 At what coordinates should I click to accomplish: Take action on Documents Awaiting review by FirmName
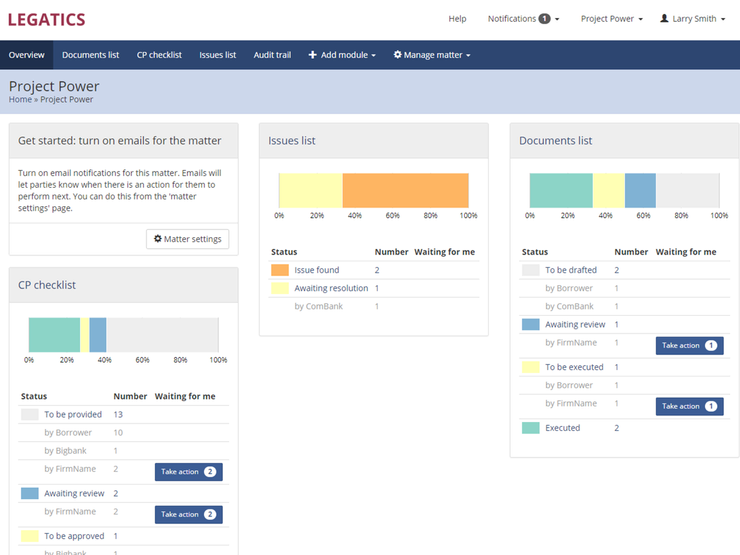[690, 345]
